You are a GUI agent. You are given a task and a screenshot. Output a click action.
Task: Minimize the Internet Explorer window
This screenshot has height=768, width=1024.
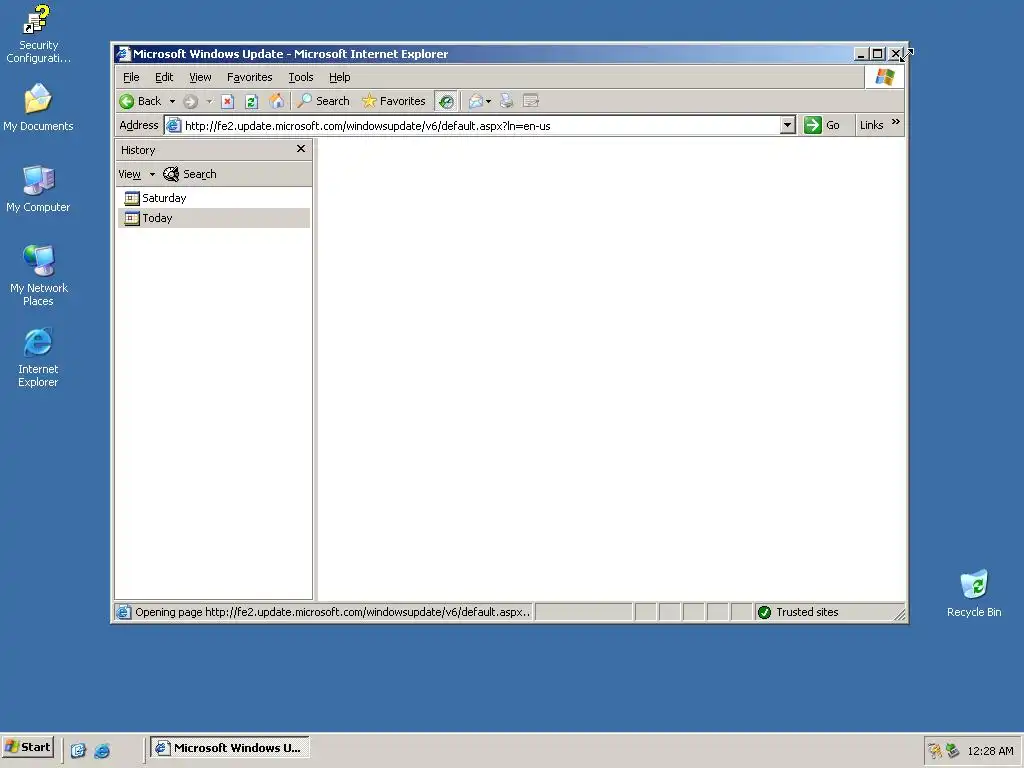(x=861, y=54)
